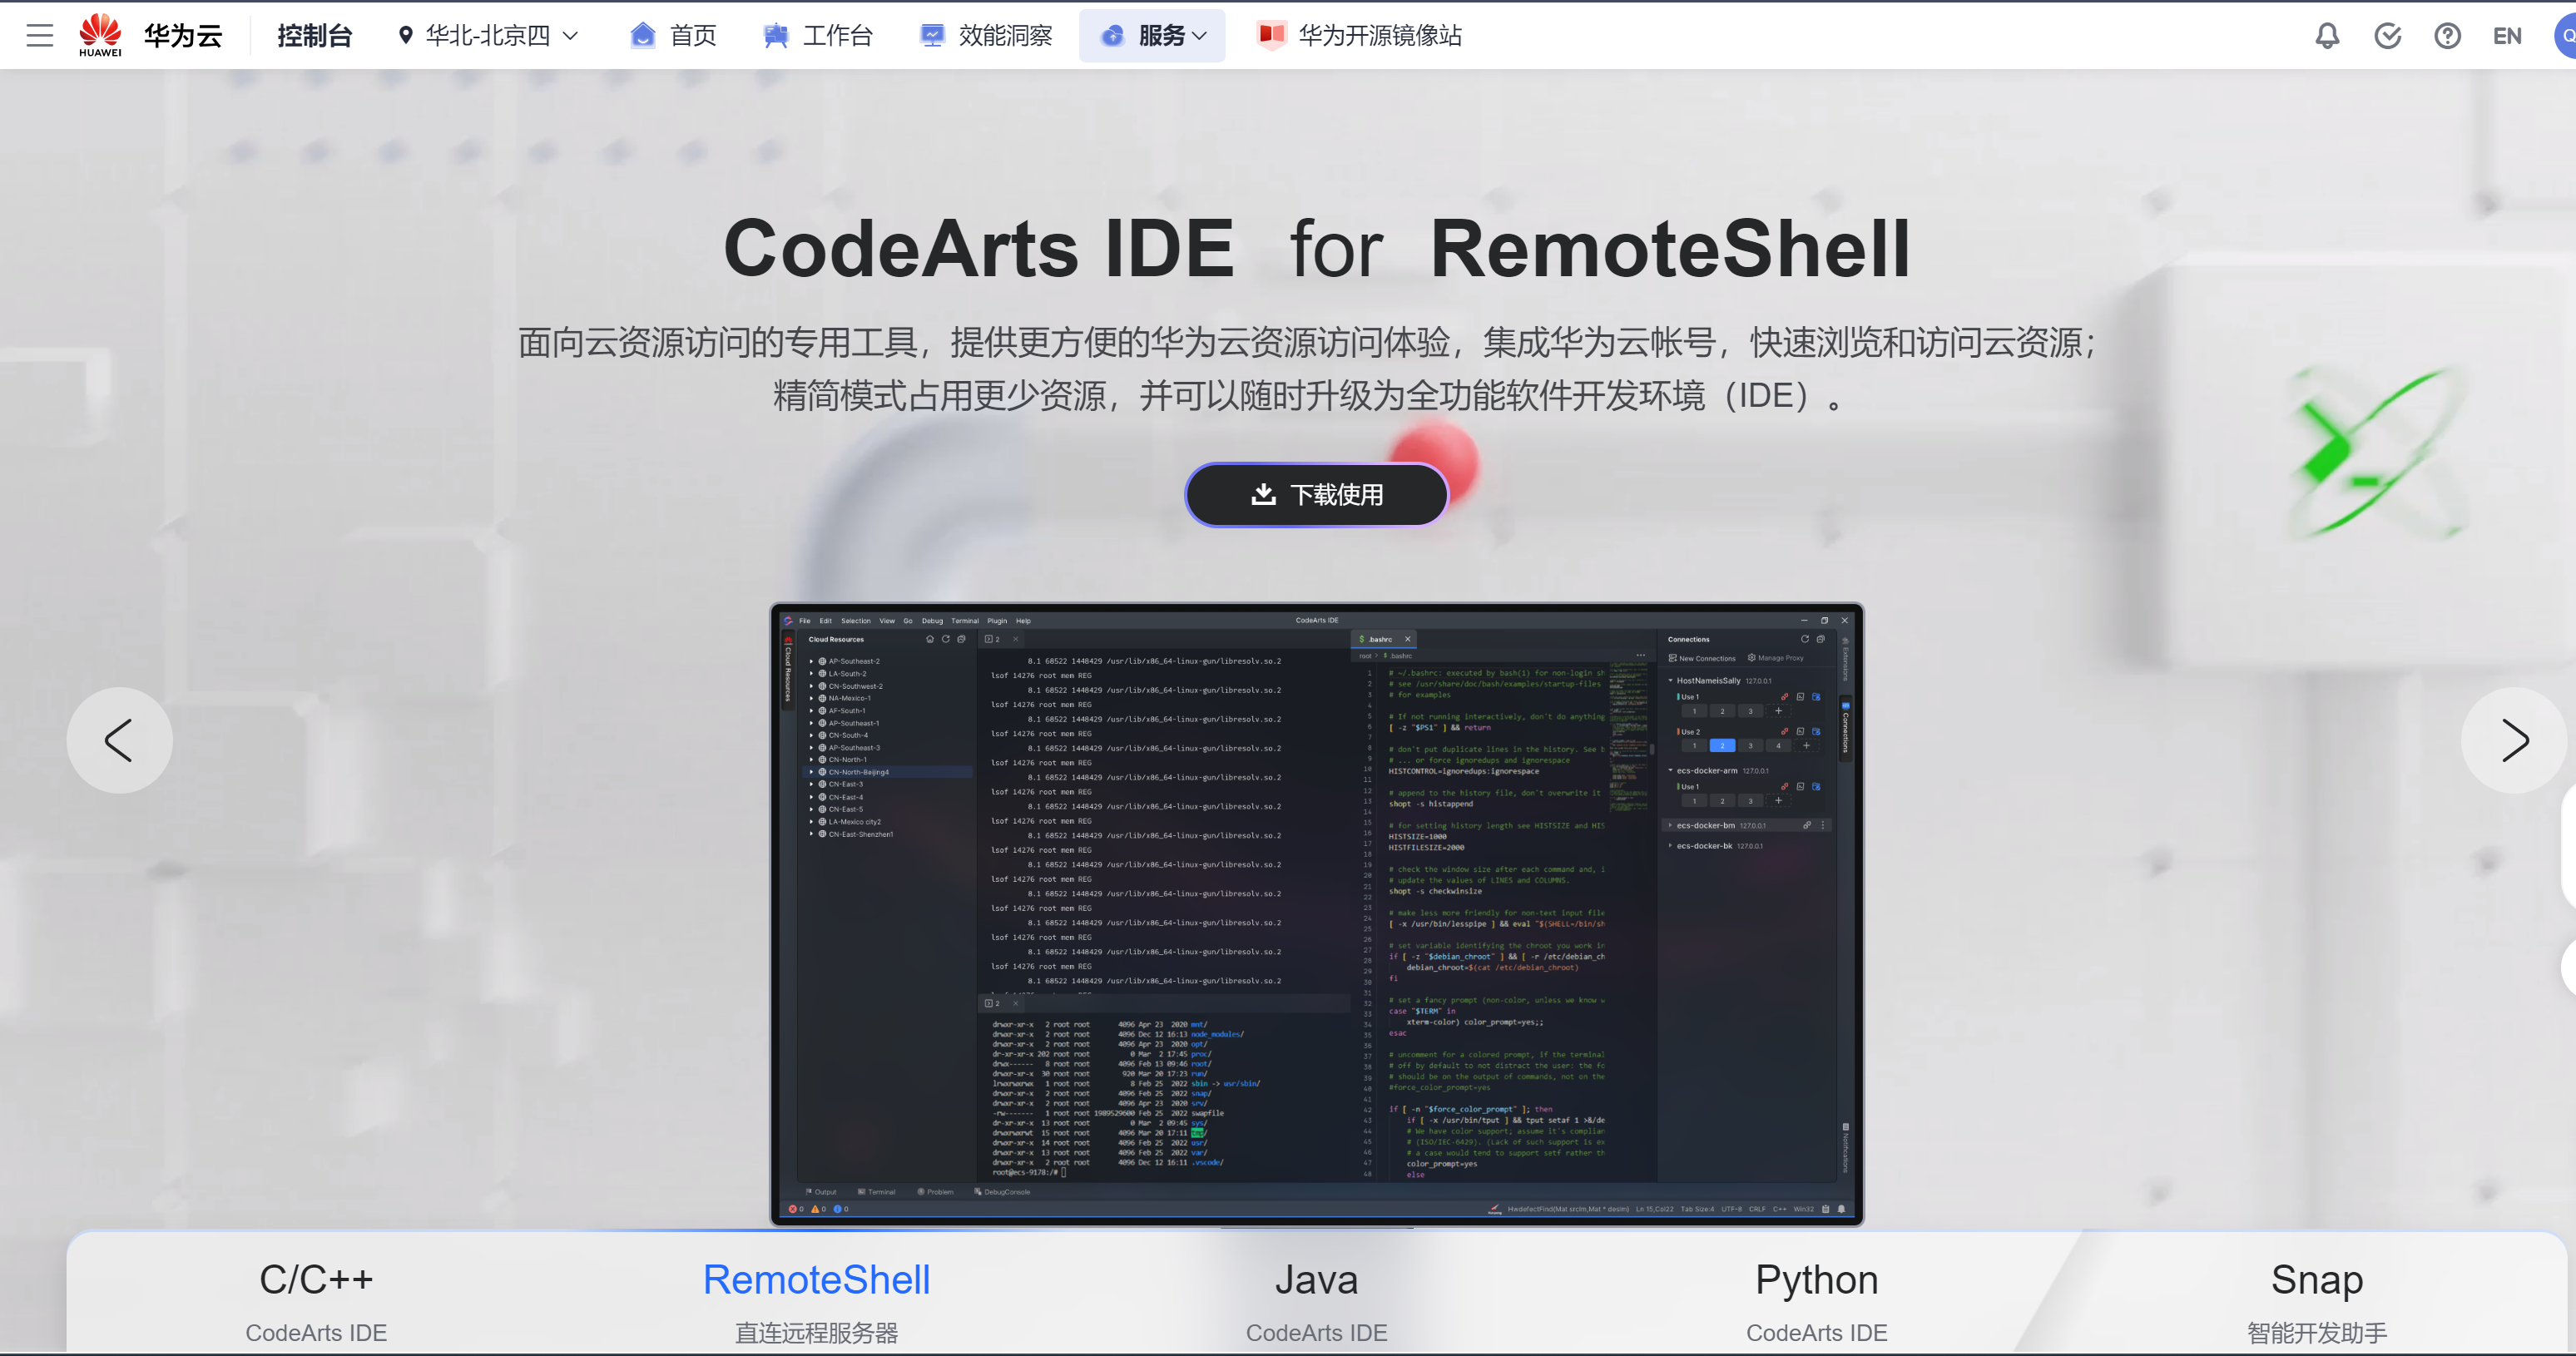Expand the 华北-北京四 region dropdown
2576x1356 pixels.
pos(488,36)
